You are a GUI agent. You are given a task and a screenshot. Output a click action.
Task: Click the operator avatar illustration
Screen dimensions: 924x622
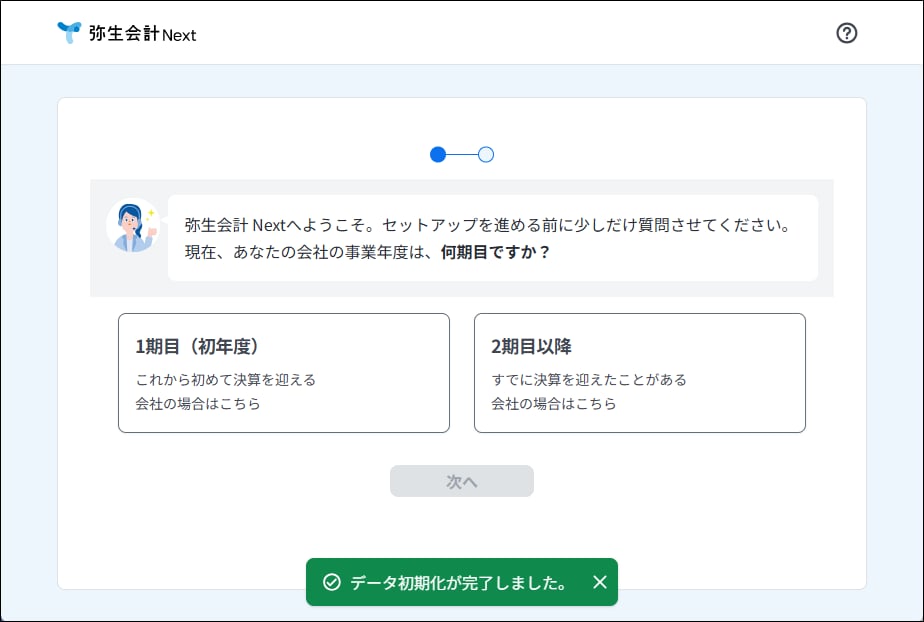[133, 226]
